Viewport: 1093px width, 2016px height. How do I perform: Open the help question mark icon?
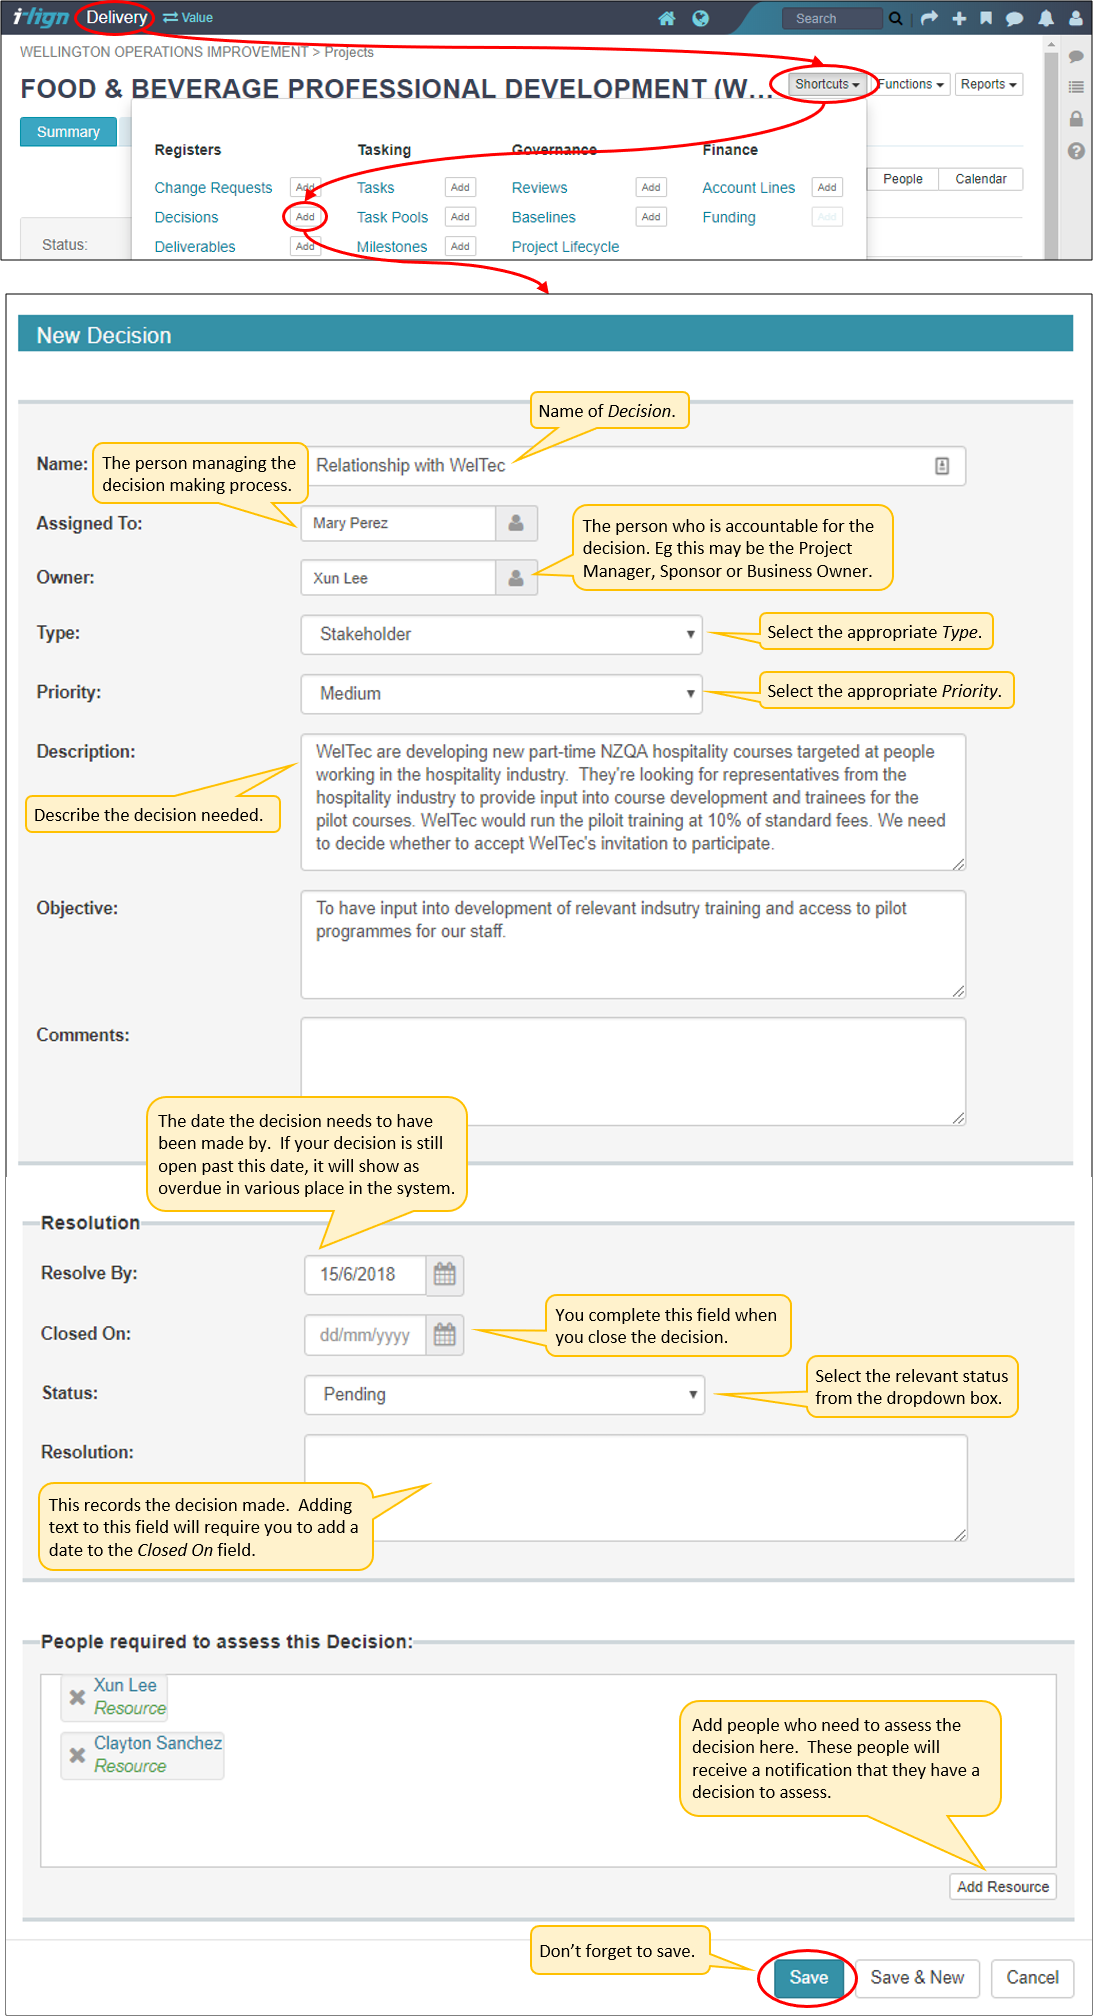click(1076, 151)
